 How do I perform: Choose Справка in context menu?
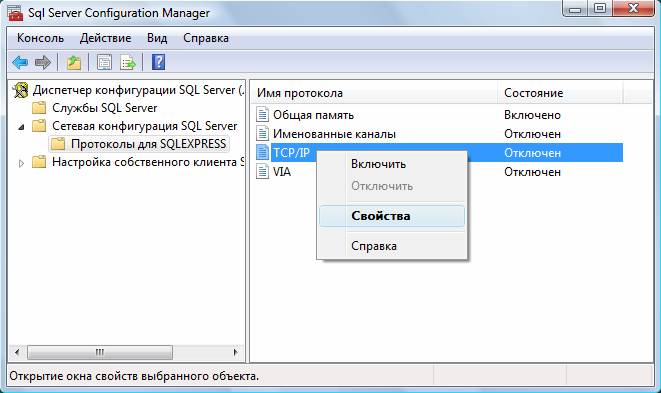tap(373, 246)
